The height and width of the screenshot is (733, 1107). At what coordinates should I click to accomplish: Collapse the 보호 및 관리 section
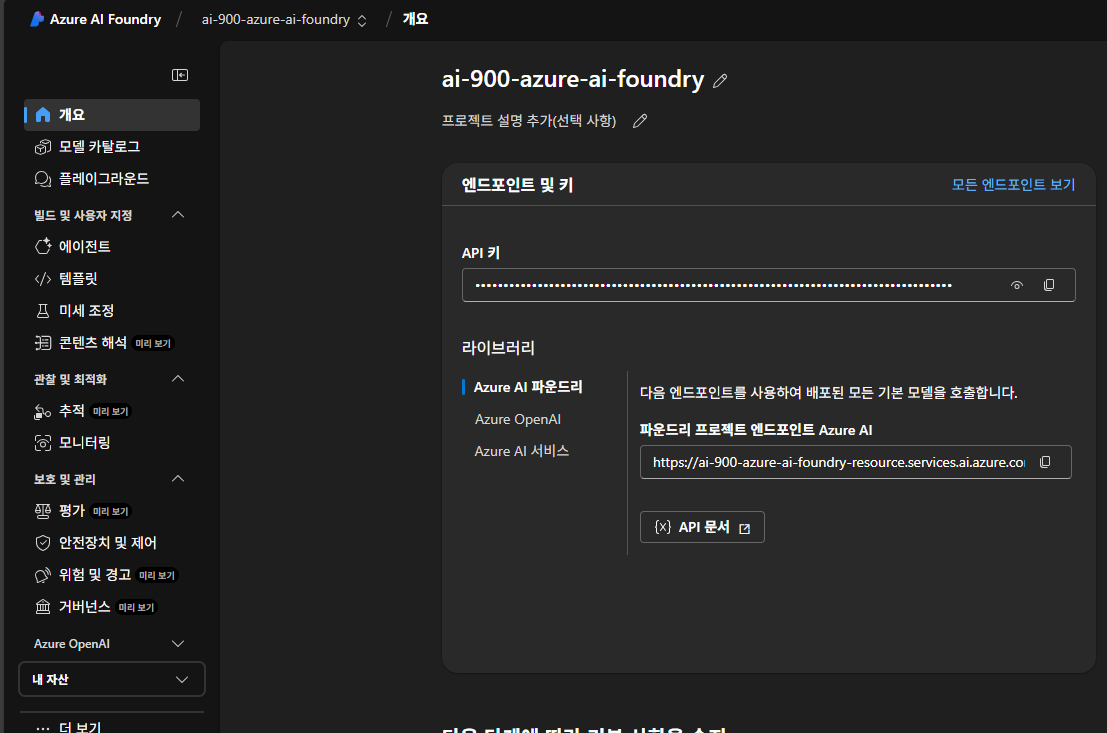coord(178,479)
